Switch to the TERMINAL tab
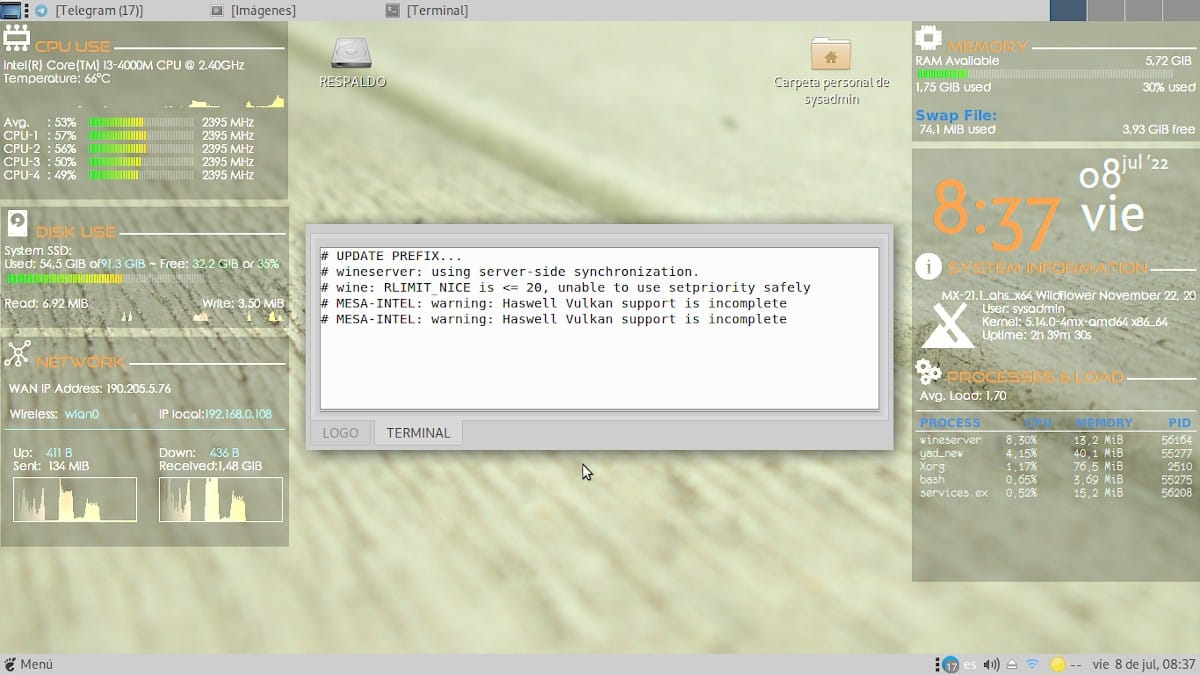 click(x=418, y=433)
